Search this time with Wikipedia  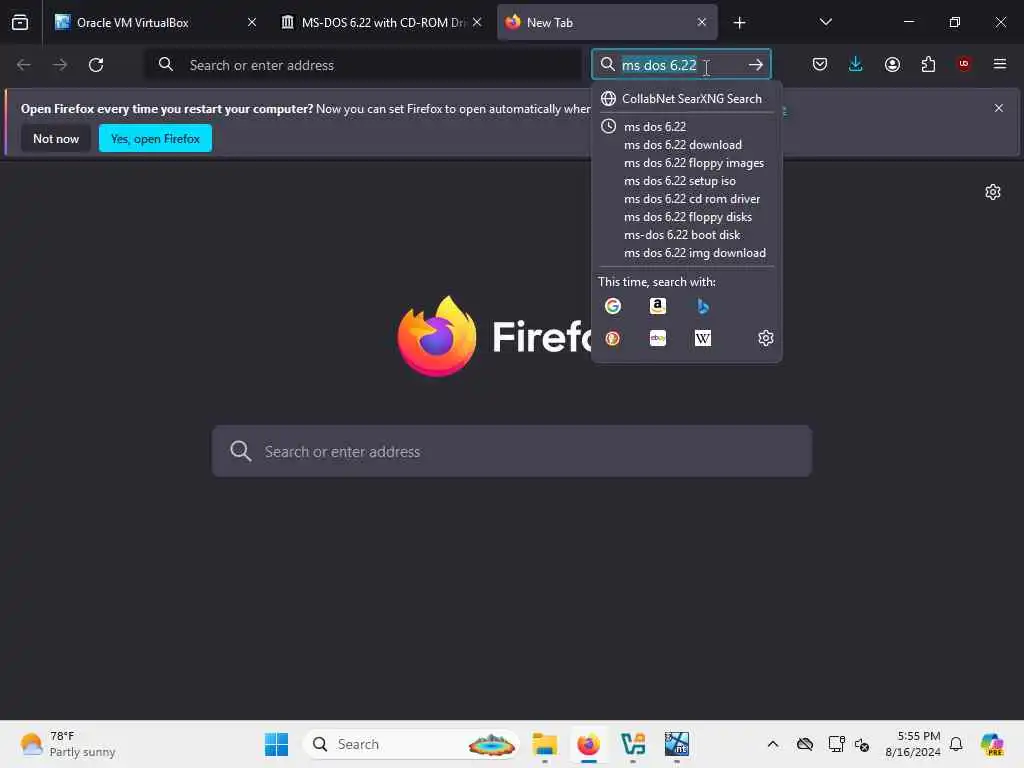click(x=703, y=338)
